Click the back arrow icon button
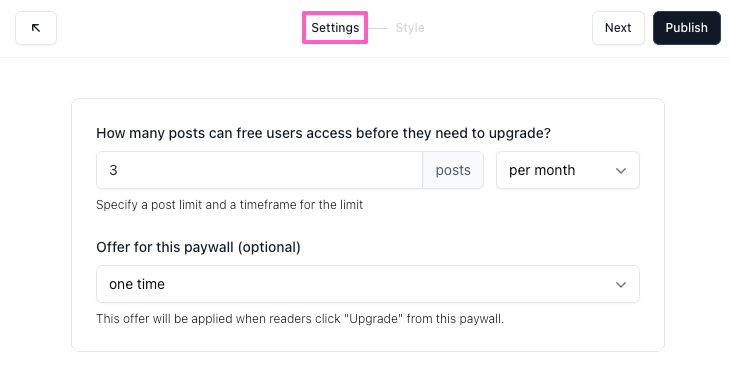Screen dimensions: 730x371 click(36, 28)
